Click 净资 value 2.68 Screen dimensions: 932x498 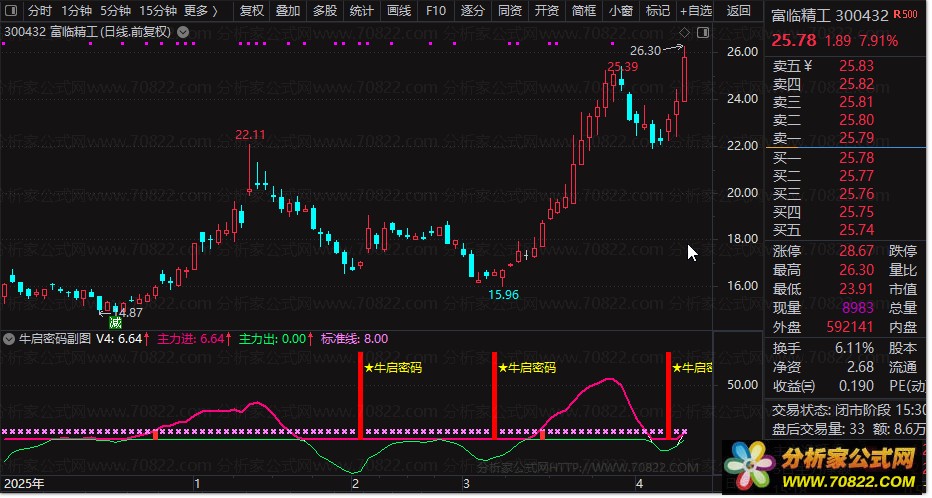click(x=860, y=367)
